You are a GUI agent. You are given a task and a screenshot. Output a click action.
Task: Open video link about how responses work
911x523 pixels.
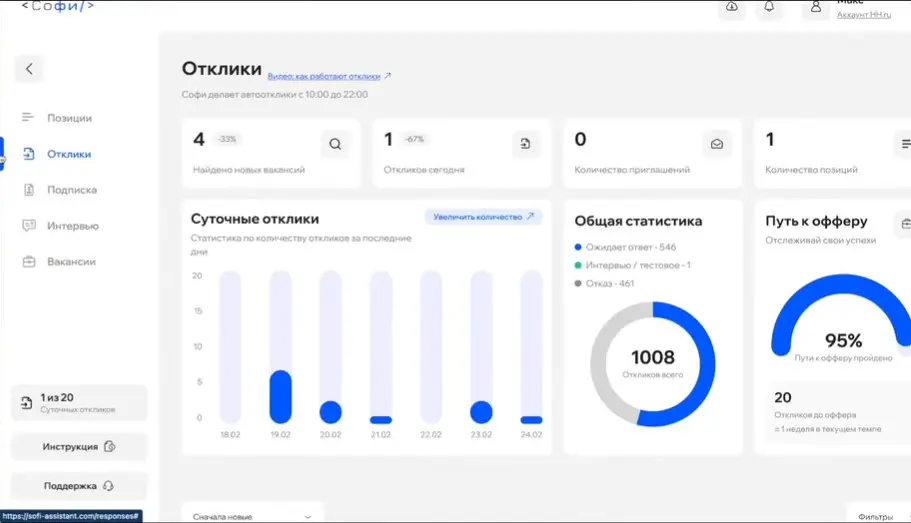[x=324, y=76]
